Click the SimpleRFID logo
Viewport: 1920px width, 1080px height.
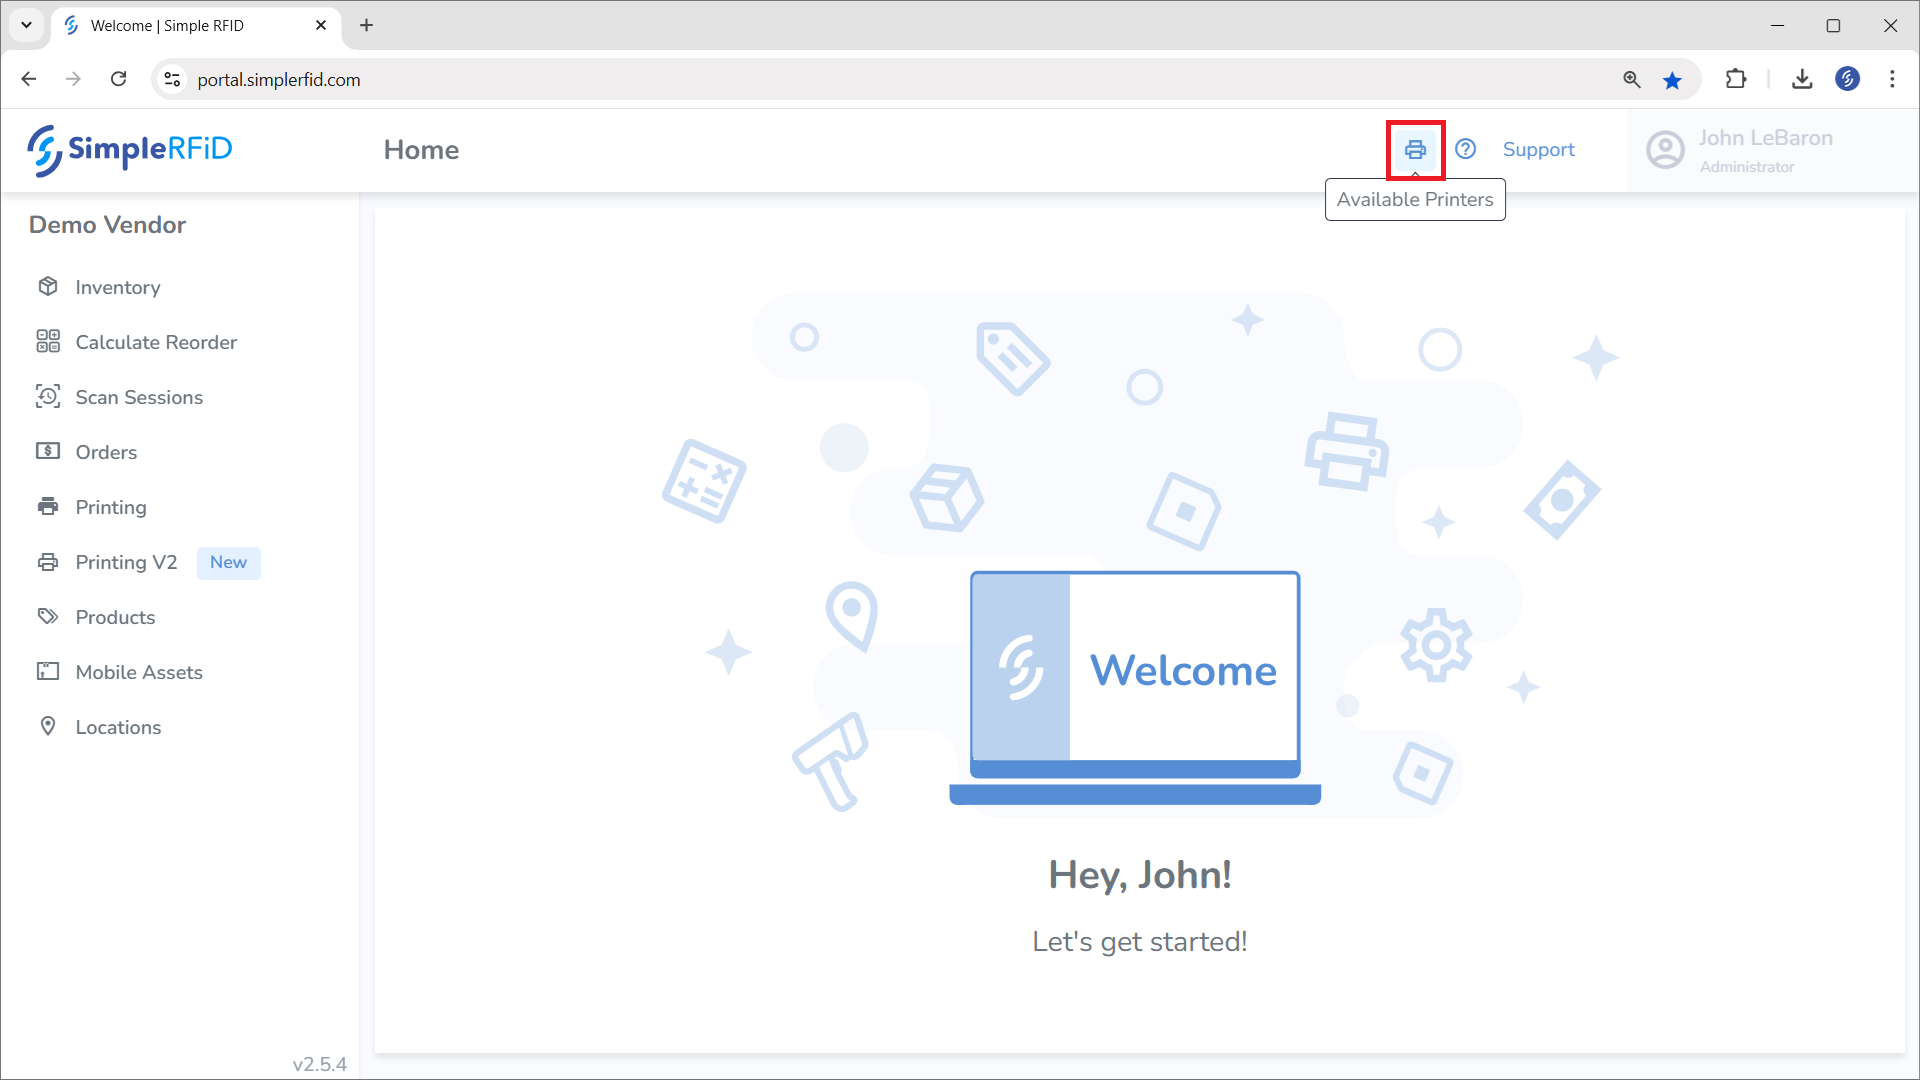tap(130, 150)
